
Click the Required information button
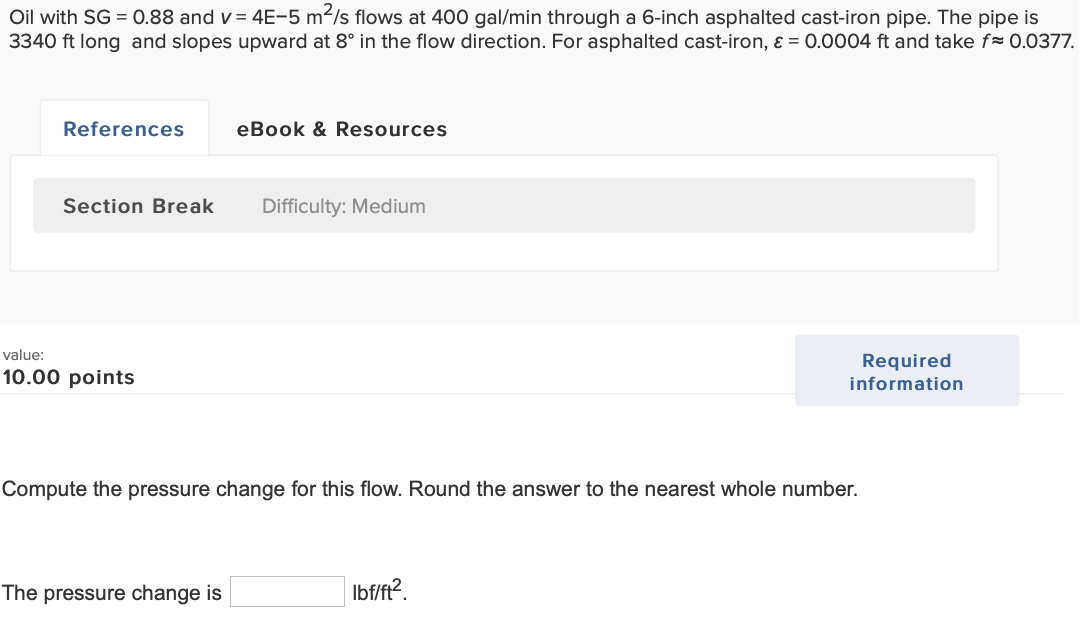(x=906, y=371)
